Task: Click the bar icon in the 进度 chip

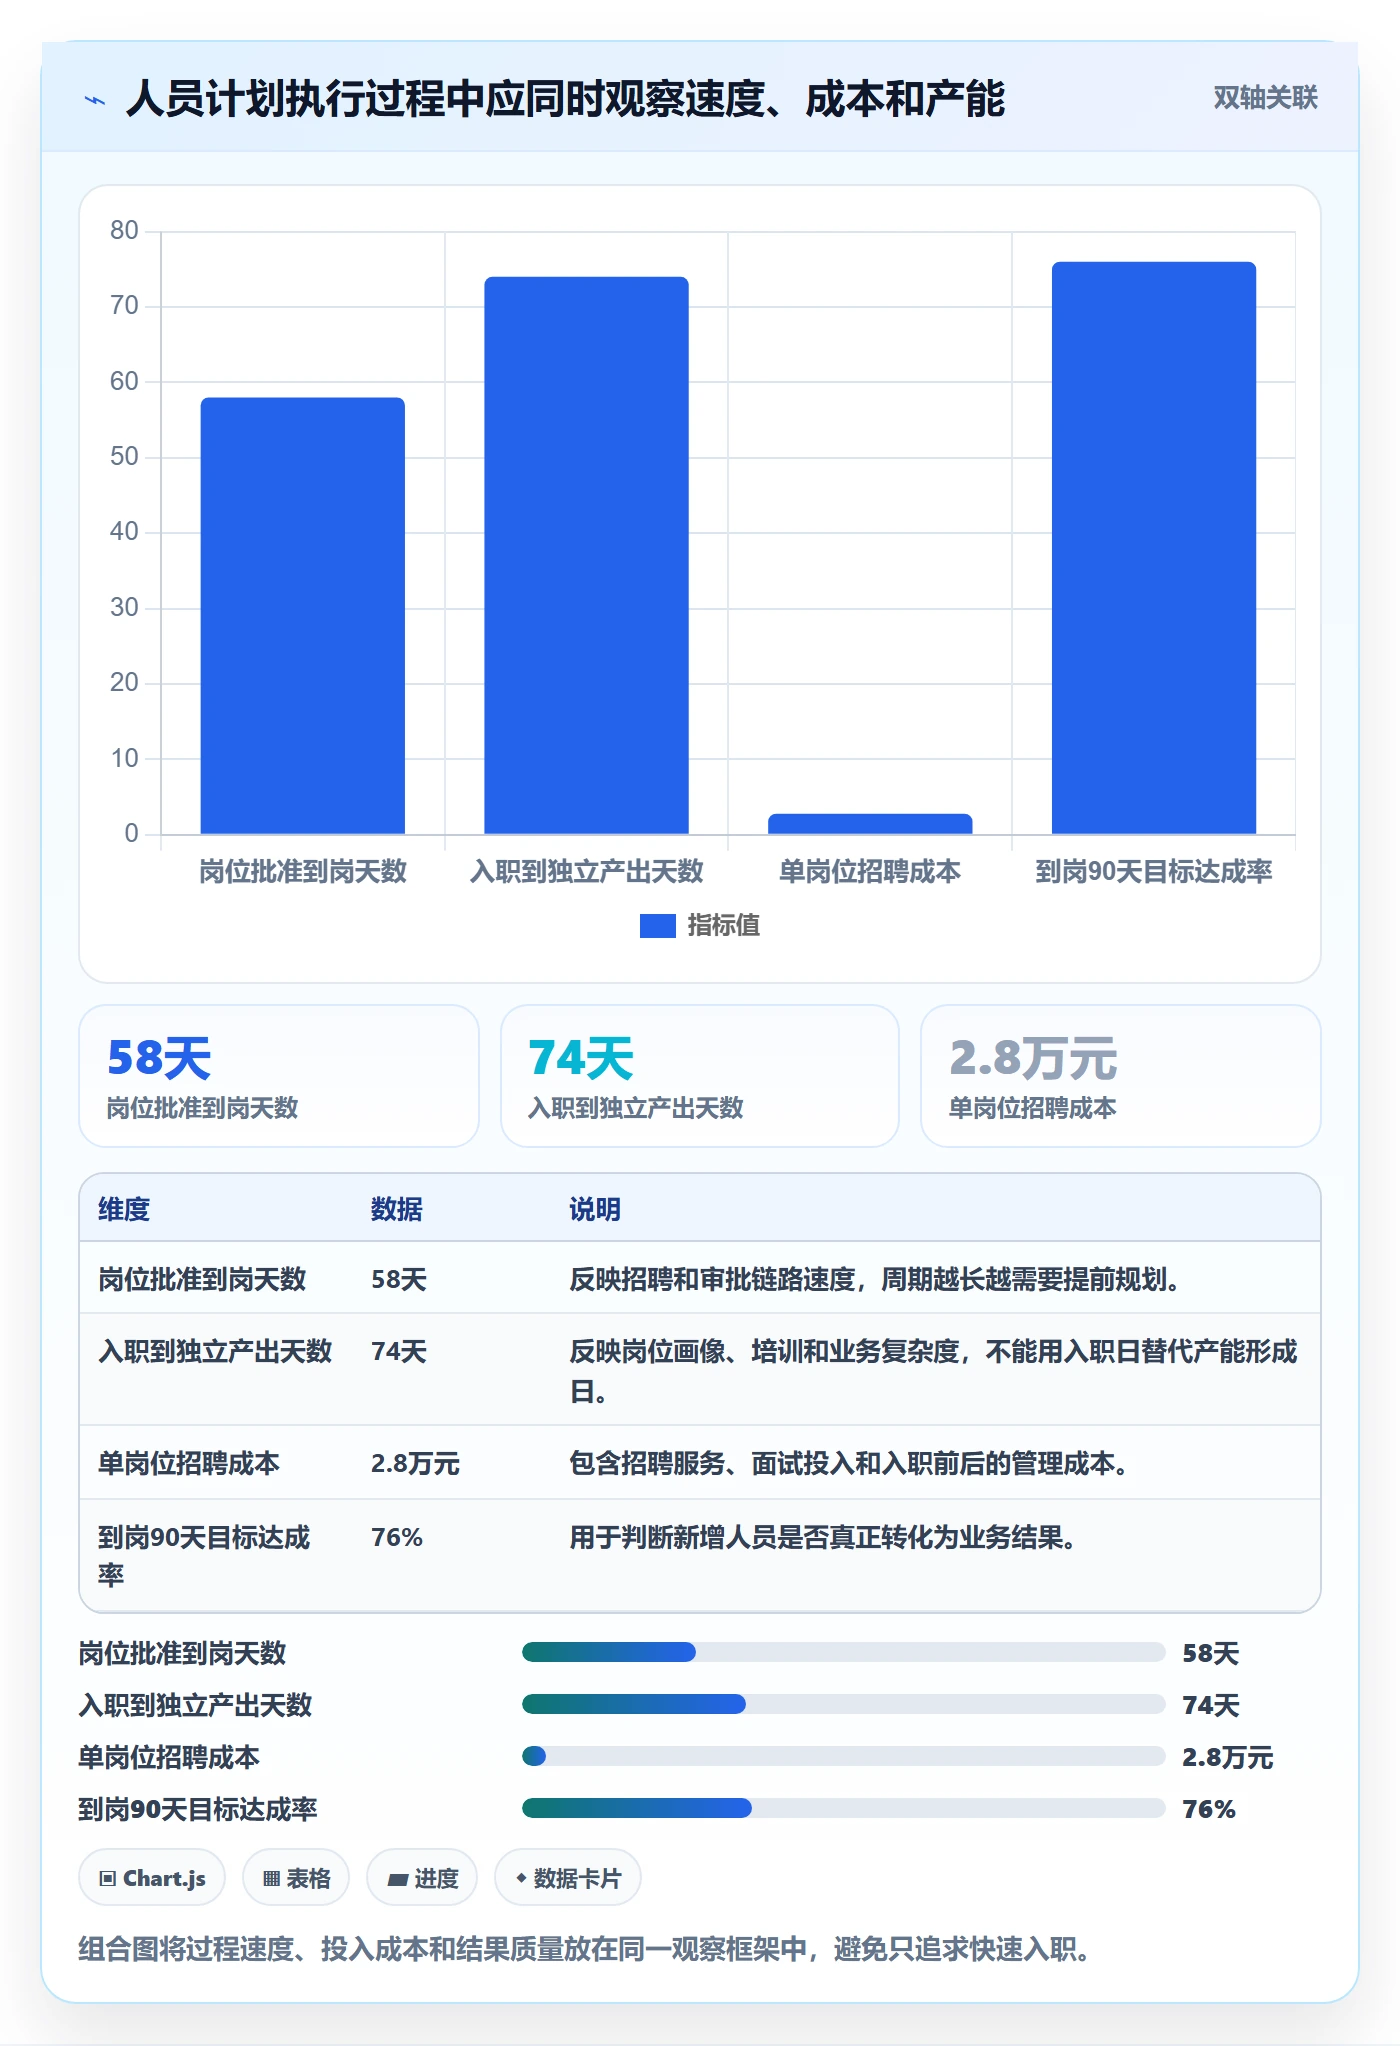Action: coord(397,1880)
